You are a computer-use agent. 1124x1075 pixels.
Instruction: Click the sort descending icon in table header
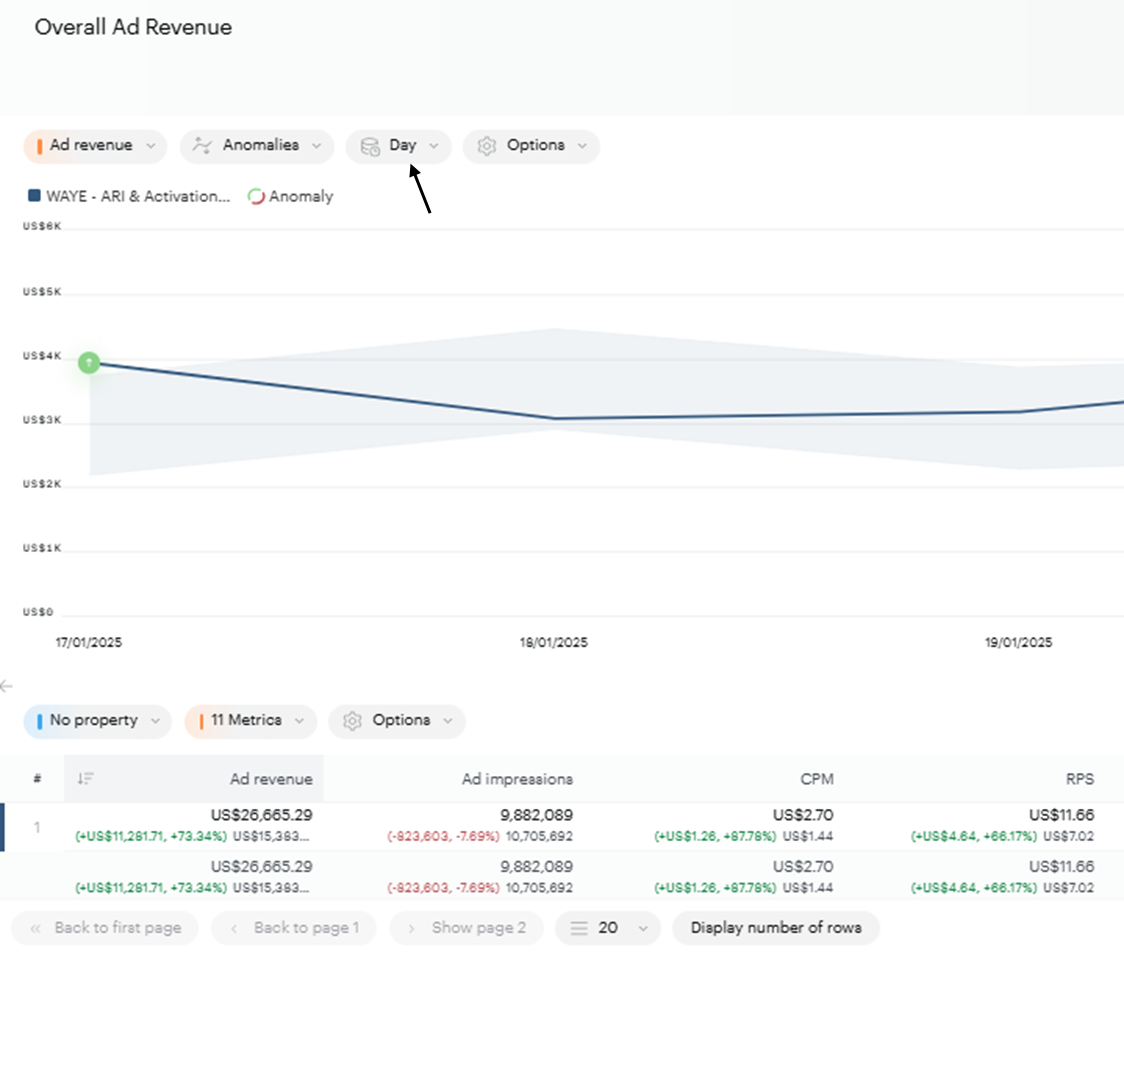coord(86,779)
